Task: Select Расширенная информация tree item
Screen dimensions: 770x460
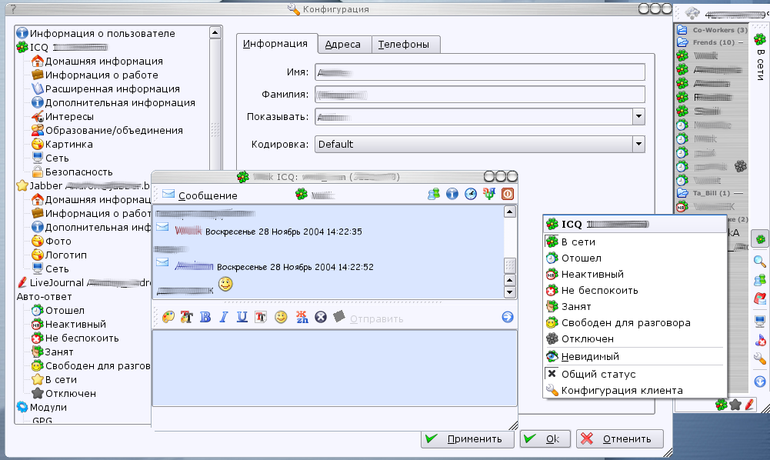Action: coord(106,89)
